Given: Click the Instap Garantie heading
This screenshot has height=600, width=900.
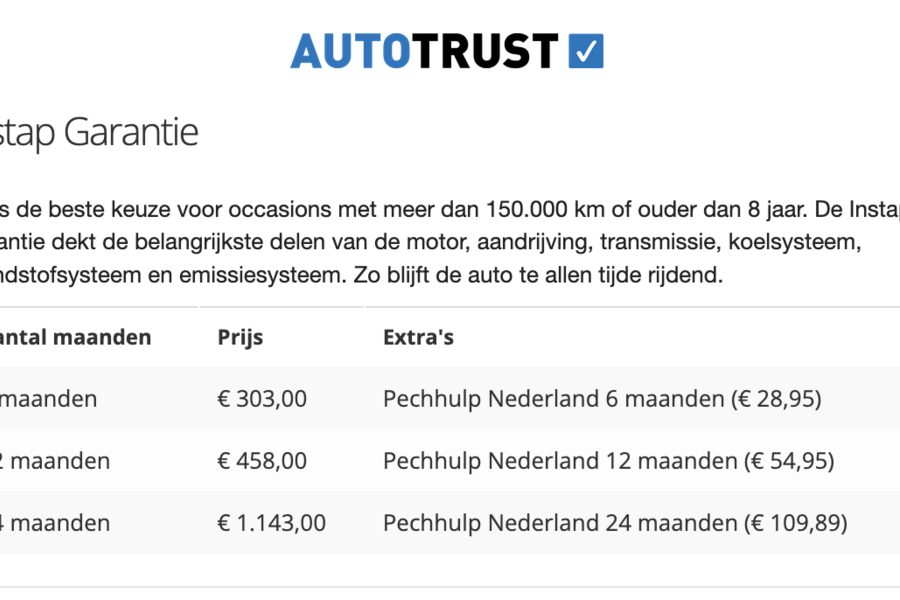Looking at the screenshot, I should click(99, 132).
